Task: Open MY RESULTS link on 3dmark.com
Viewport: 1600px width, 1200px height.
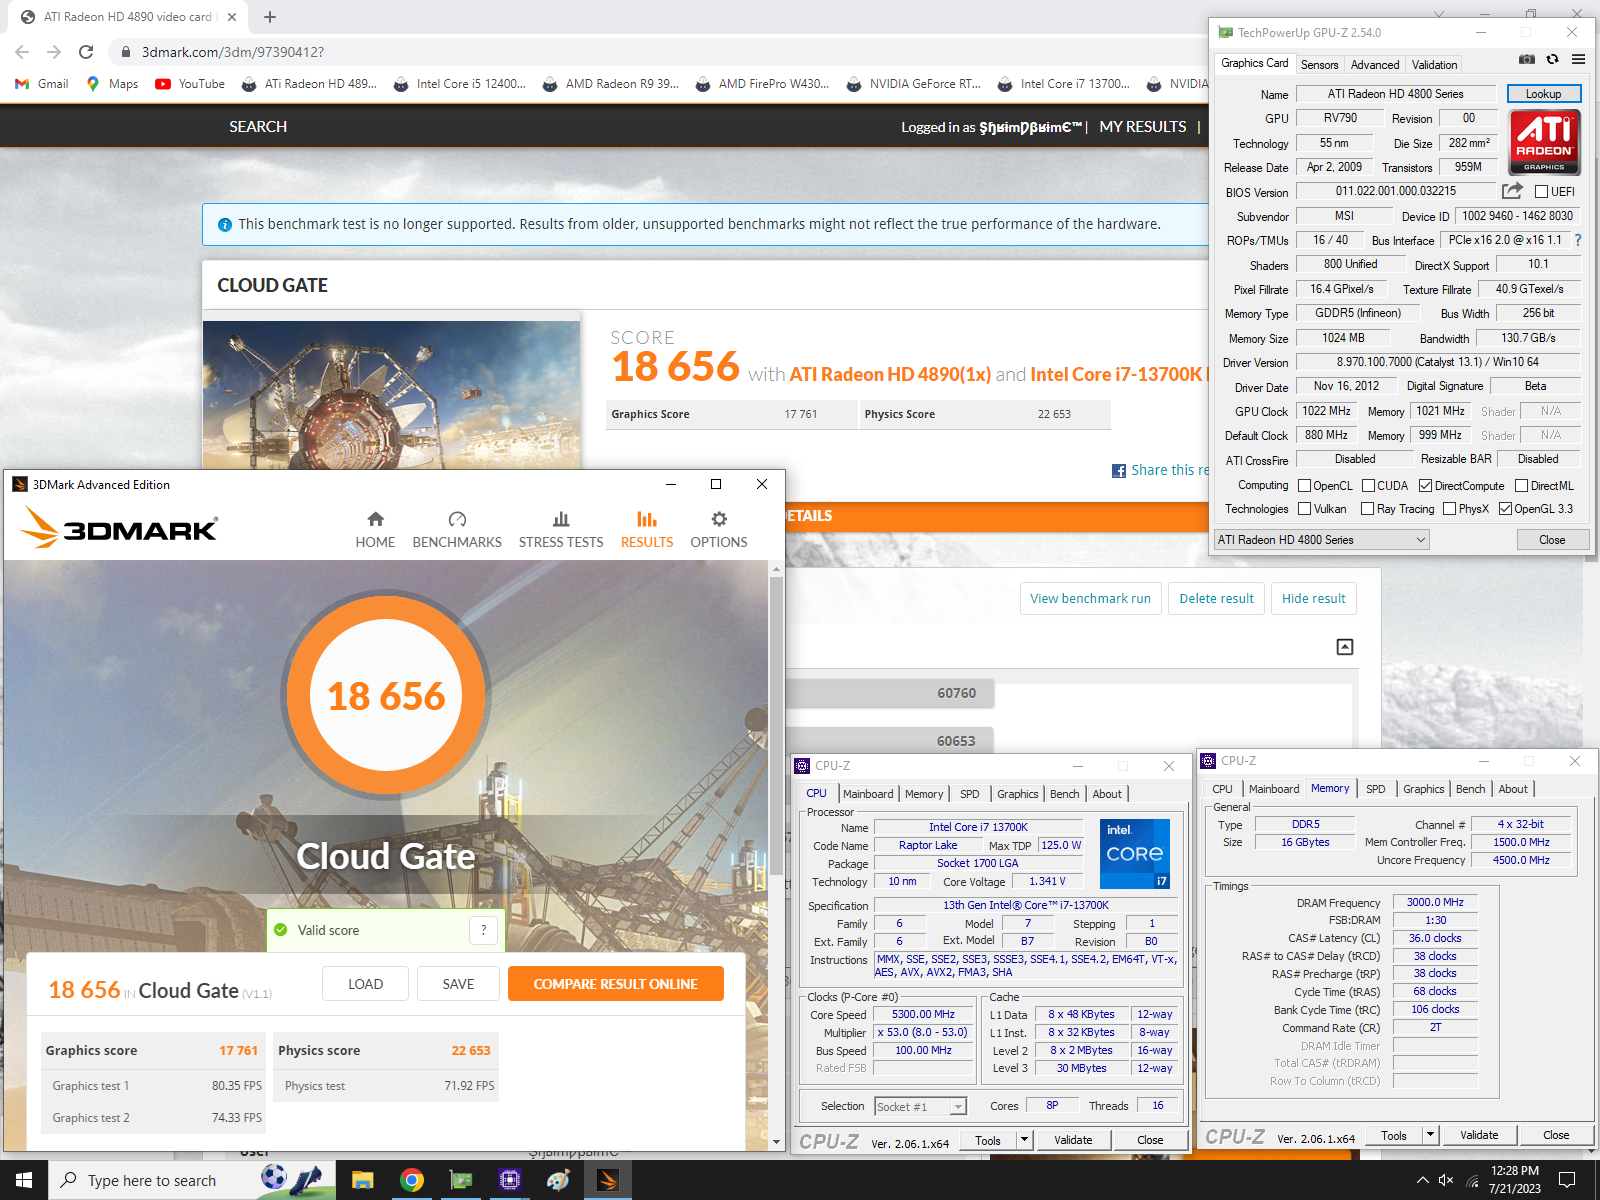Action: pos(1143,127)
